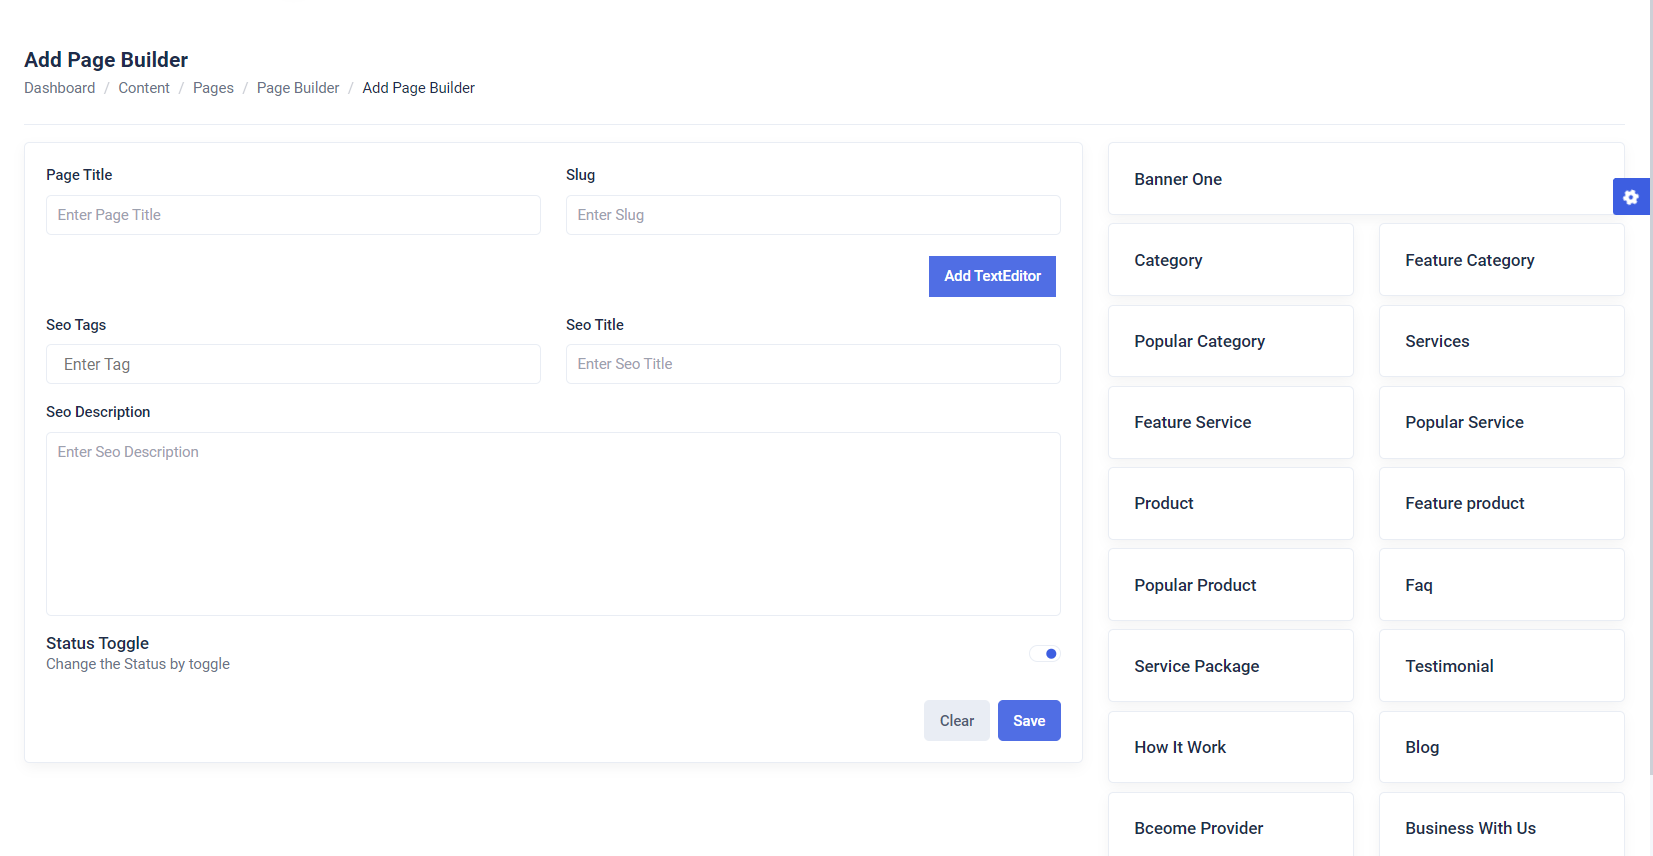1653x856 pixels.
Task: Focus the Page Title input field
Action: [x=293, y=215]
